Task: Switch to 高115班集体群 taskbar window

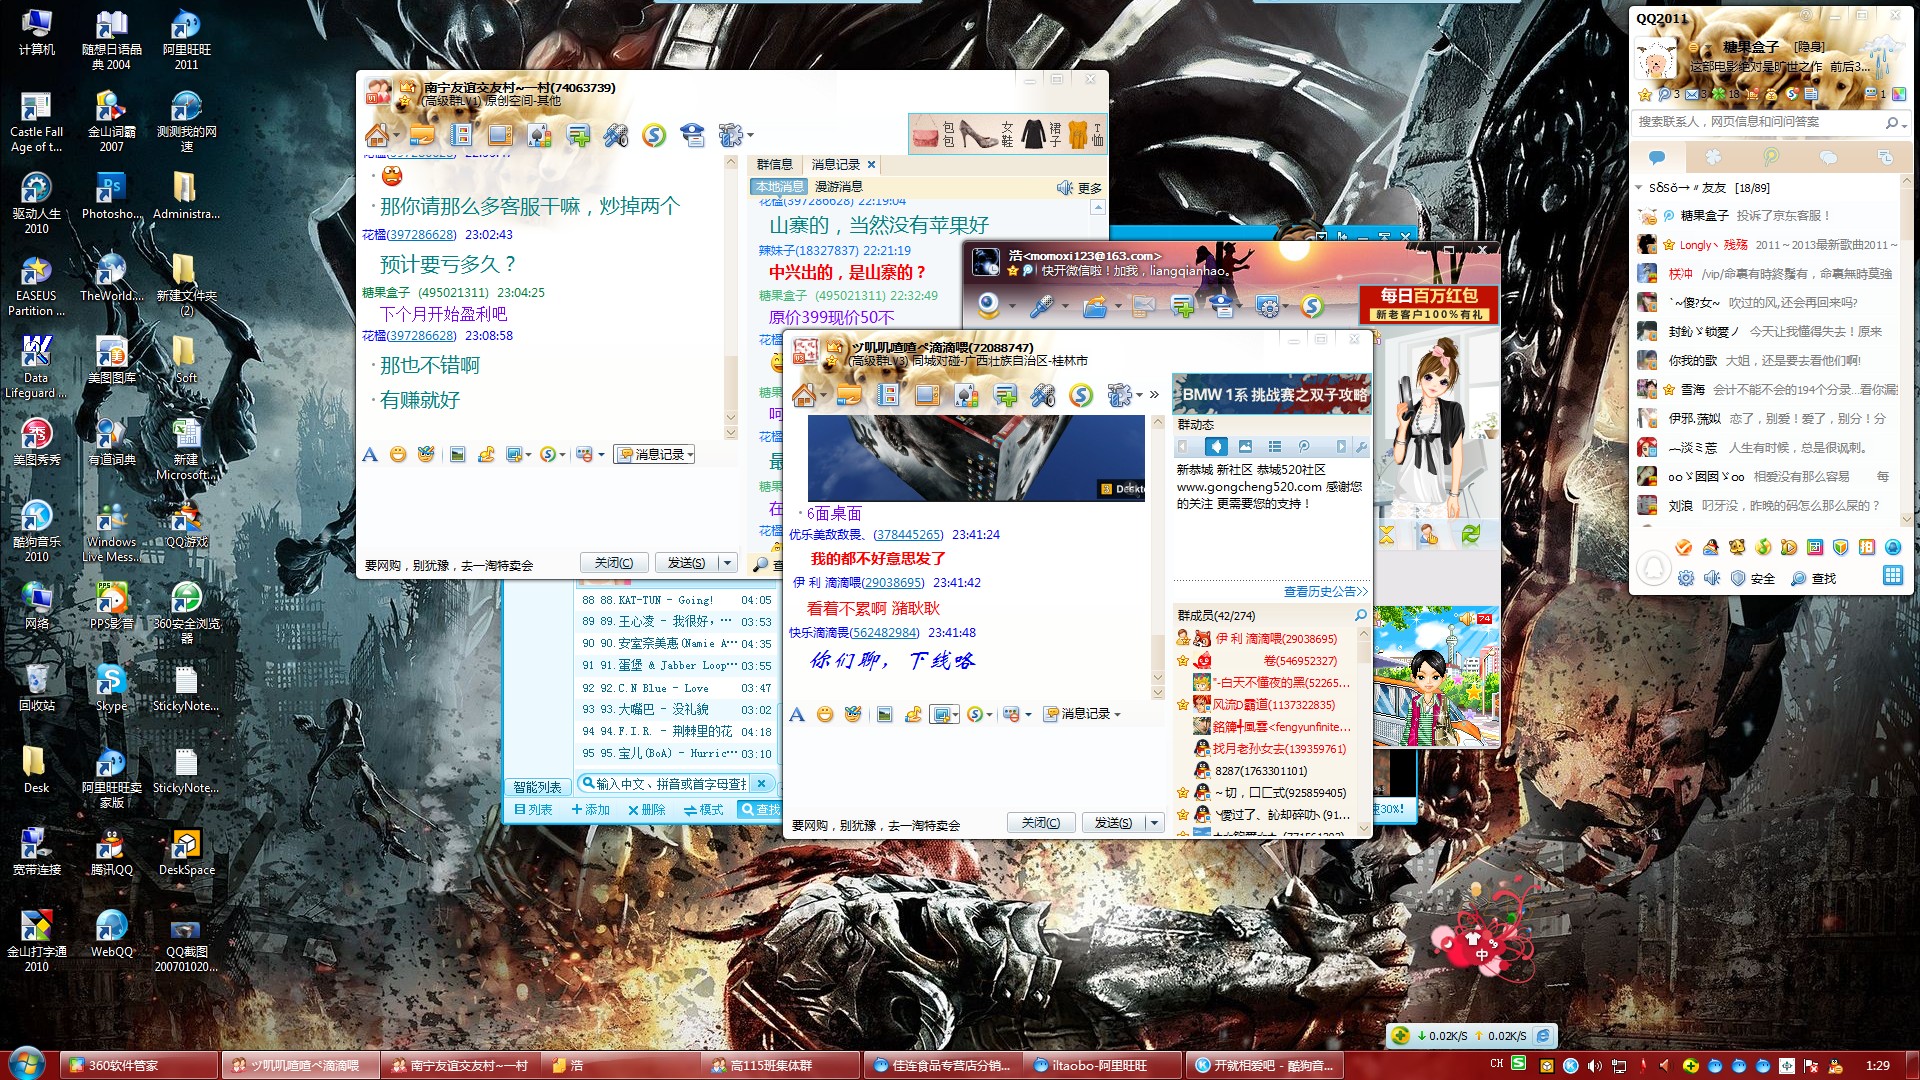Action: coord(781,1066)
